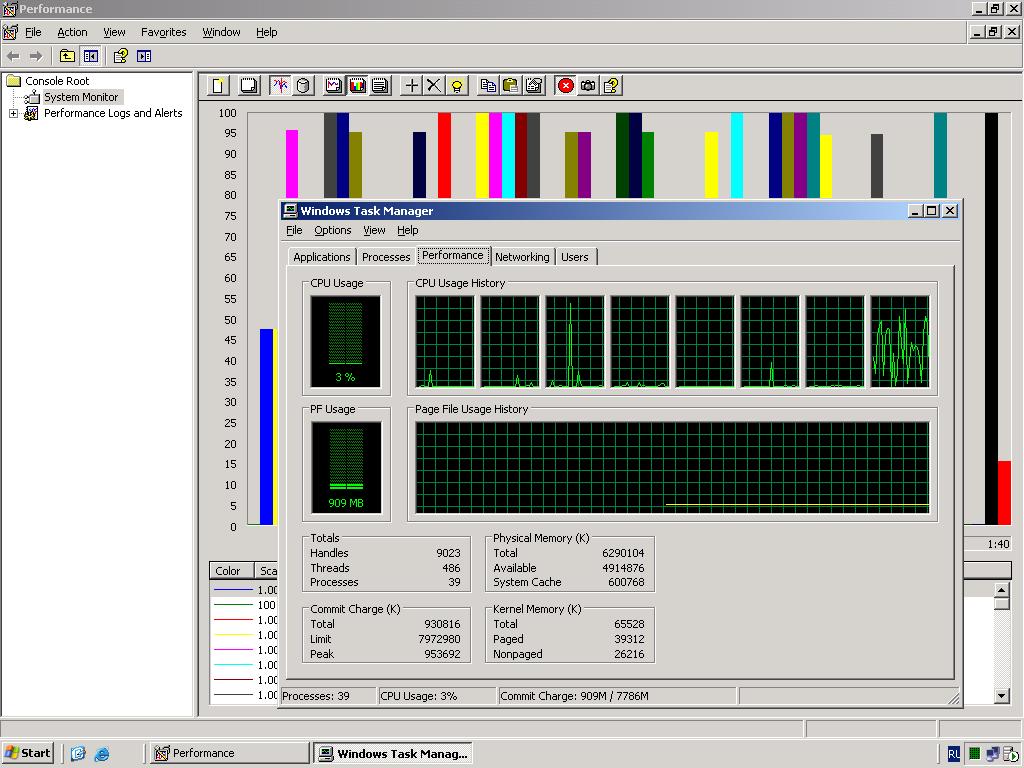This screenshot has height=768, width=1024.
Task: Open the Options menu in Task Manager
Action: pyautogui.click(x=333, y=230)
